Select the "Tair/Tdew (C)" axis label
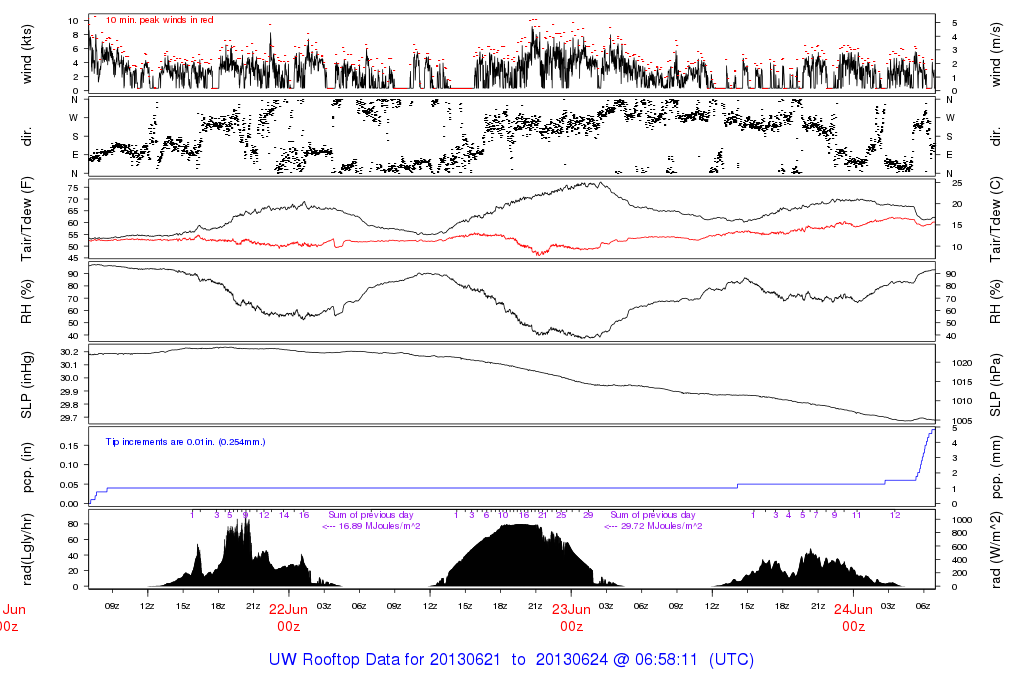The image size is (1024, 700). (x=995, y=219)
